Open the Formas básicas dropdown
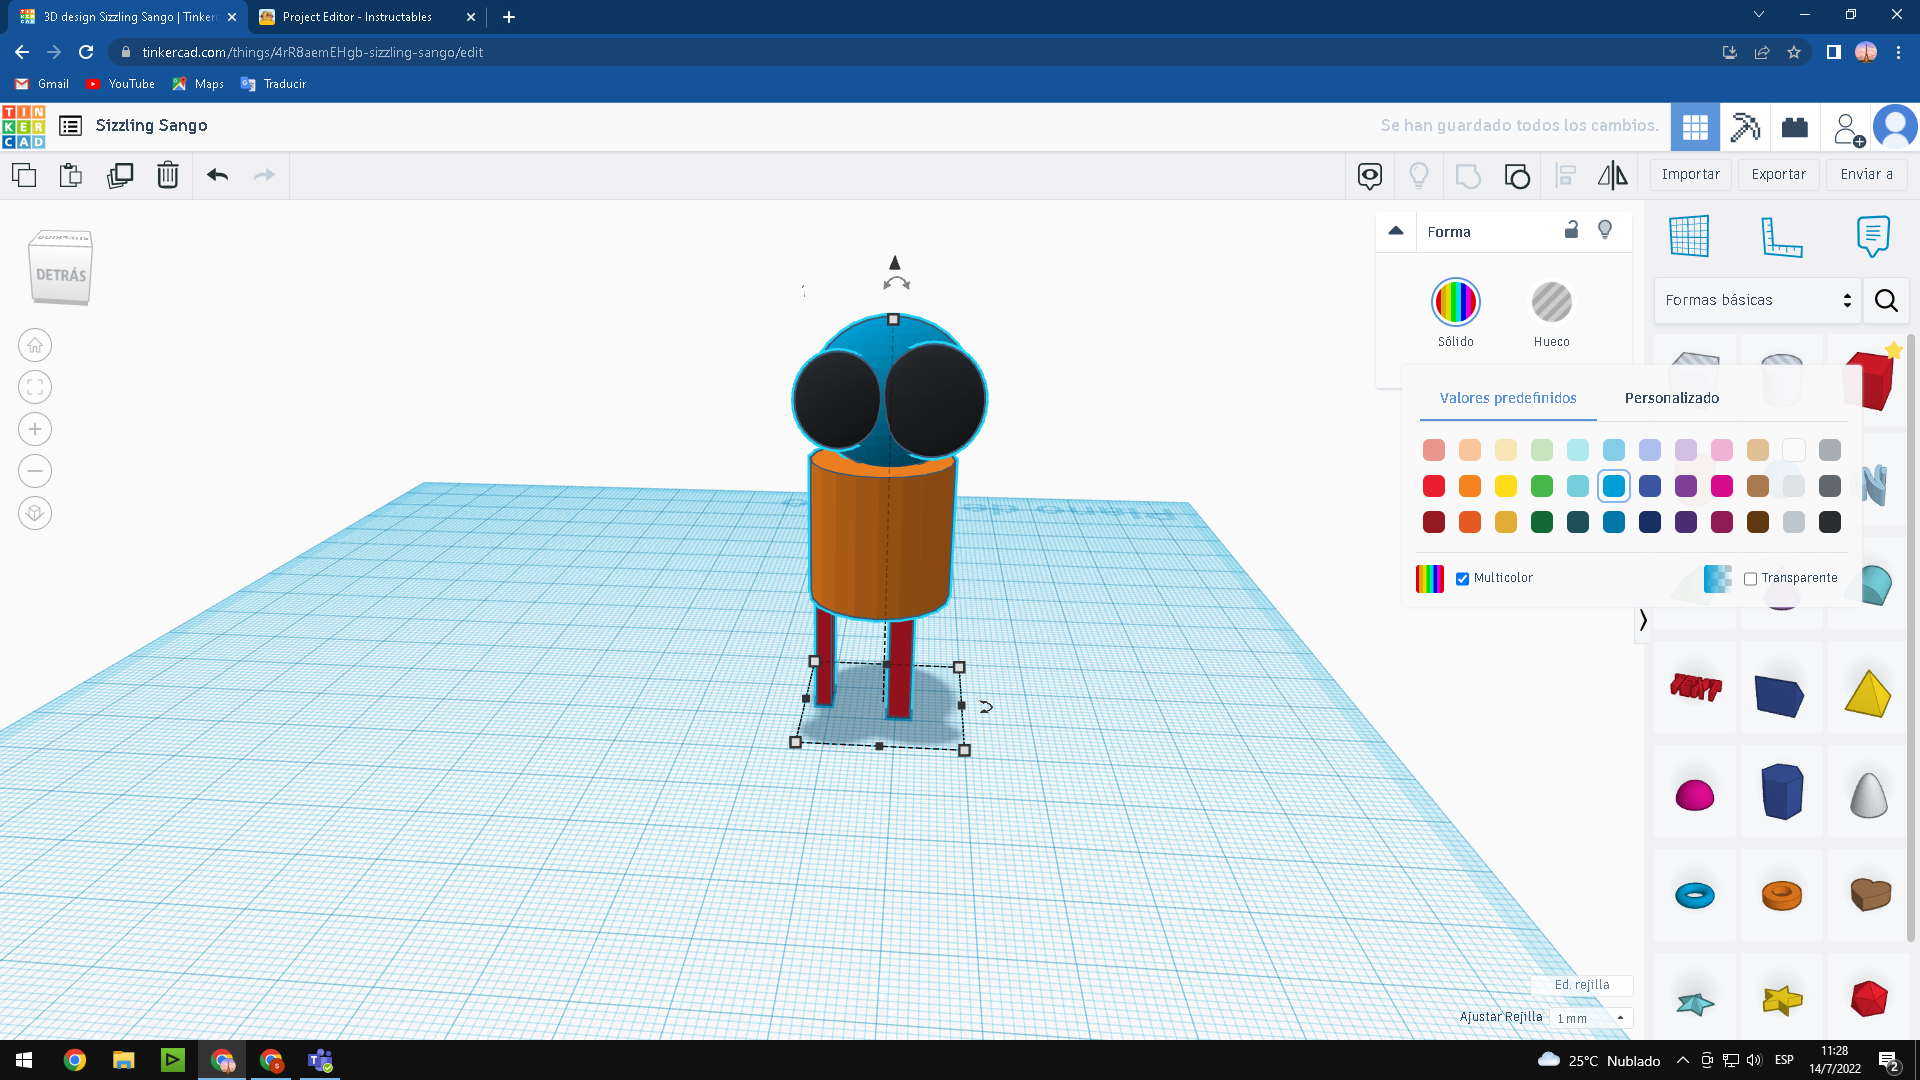 pyautogui.click(x=1758, y=300)
